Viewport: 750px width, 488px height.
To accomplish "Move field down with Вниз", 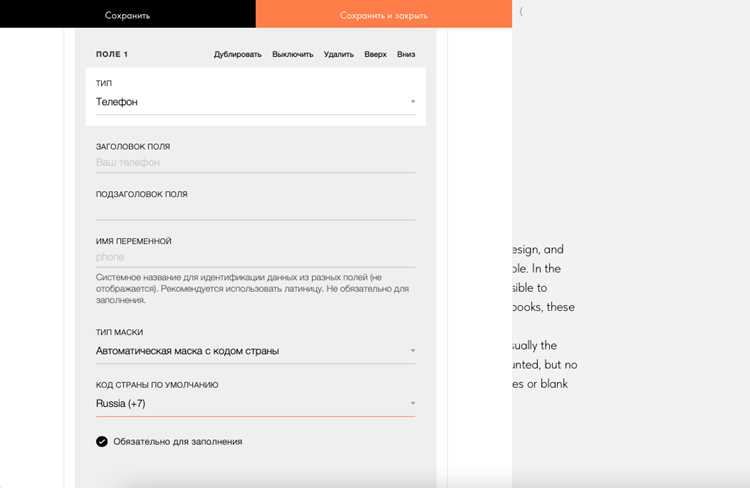I will (x=406, y=55).
